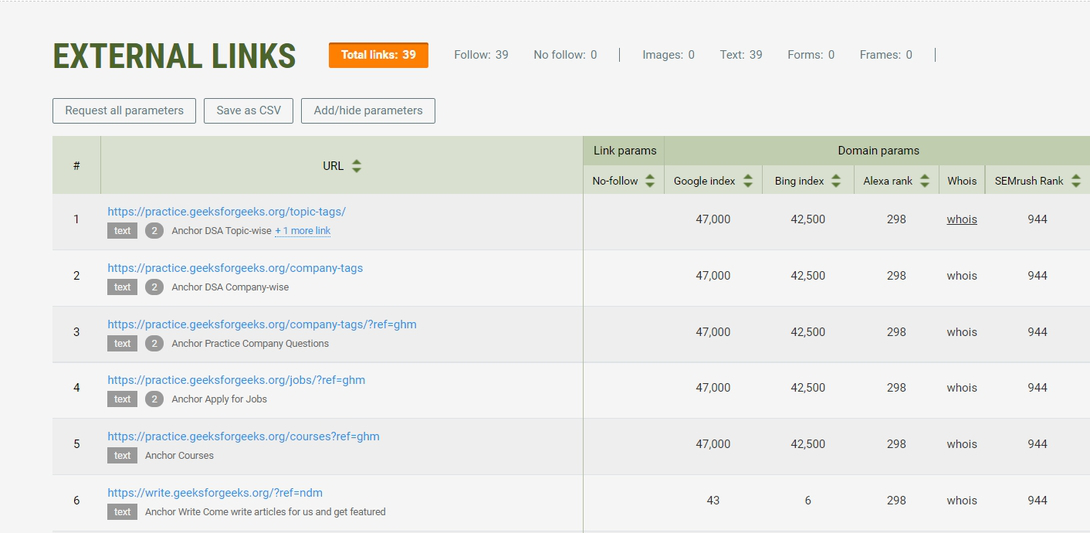1090x533 pixels.
Task: Click the "2" badge beside Apply for Jobs
Action: [154, 399]
